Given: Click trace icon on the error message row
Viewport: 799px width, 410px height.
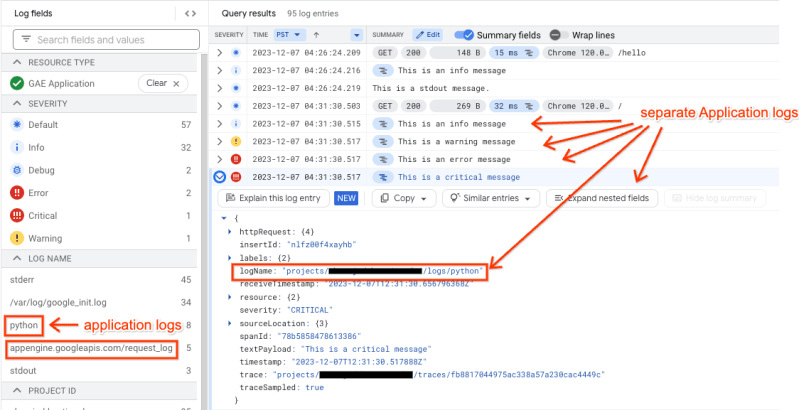Looking at the screenshot, I should coord(385,159).
